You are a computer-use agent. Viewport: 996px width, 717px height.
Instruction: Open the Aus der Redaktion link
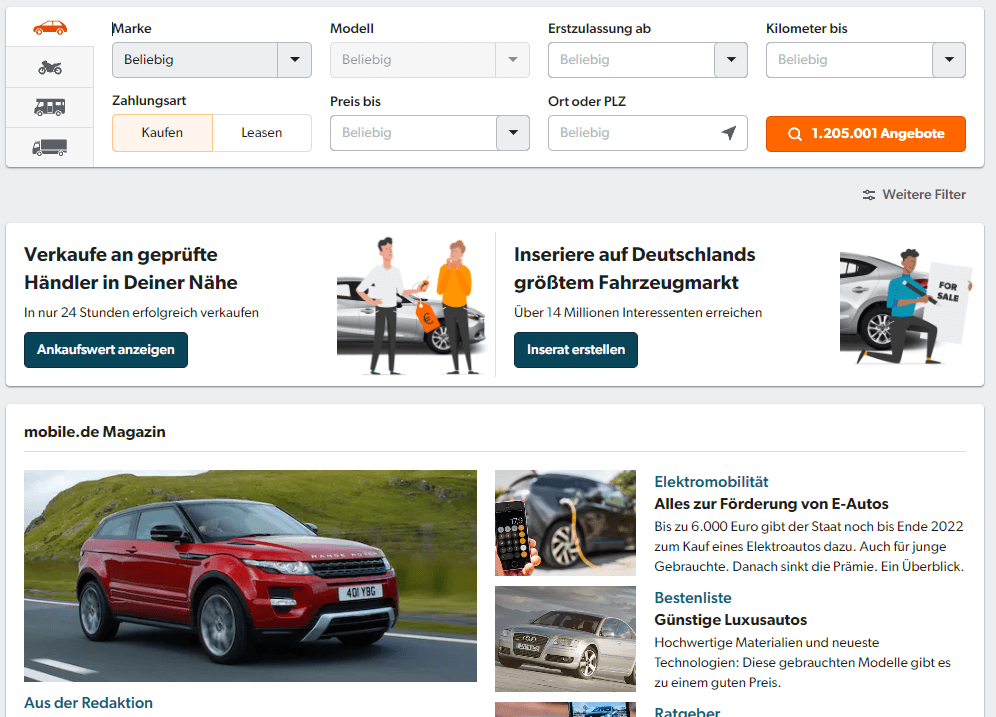(x=88, y=703)
